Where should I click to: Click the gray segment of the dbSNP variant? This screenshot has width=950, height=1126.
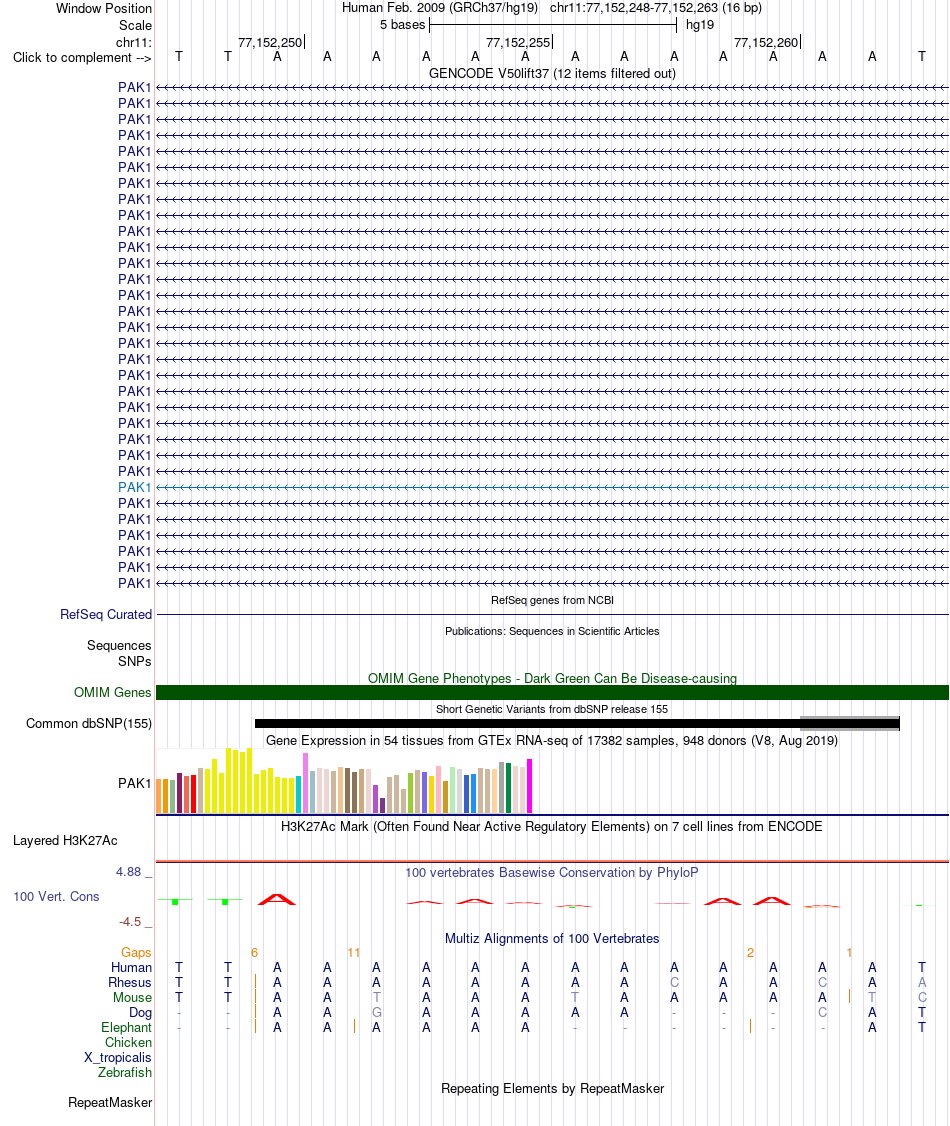coord(849,723)
